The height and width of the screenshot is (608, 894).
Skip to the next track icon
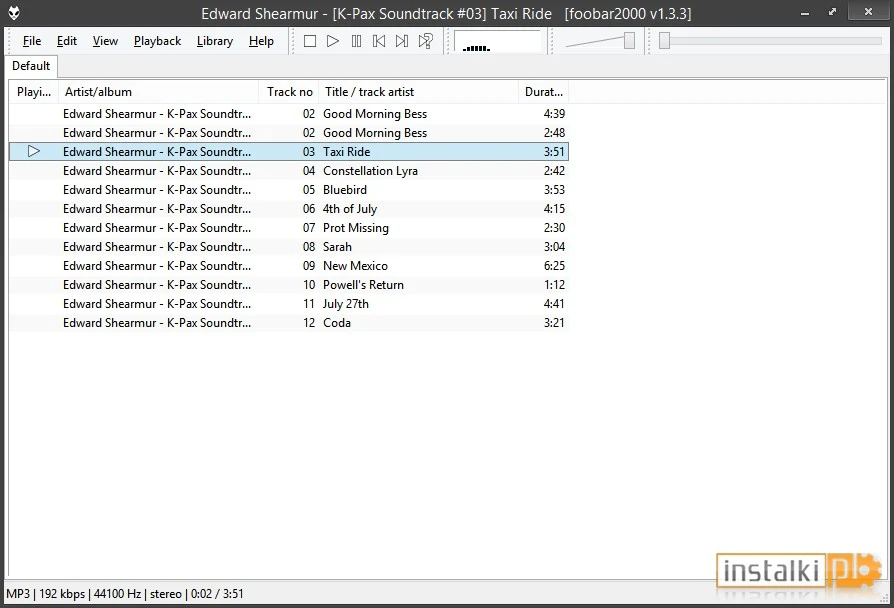(x=401, y=41)
